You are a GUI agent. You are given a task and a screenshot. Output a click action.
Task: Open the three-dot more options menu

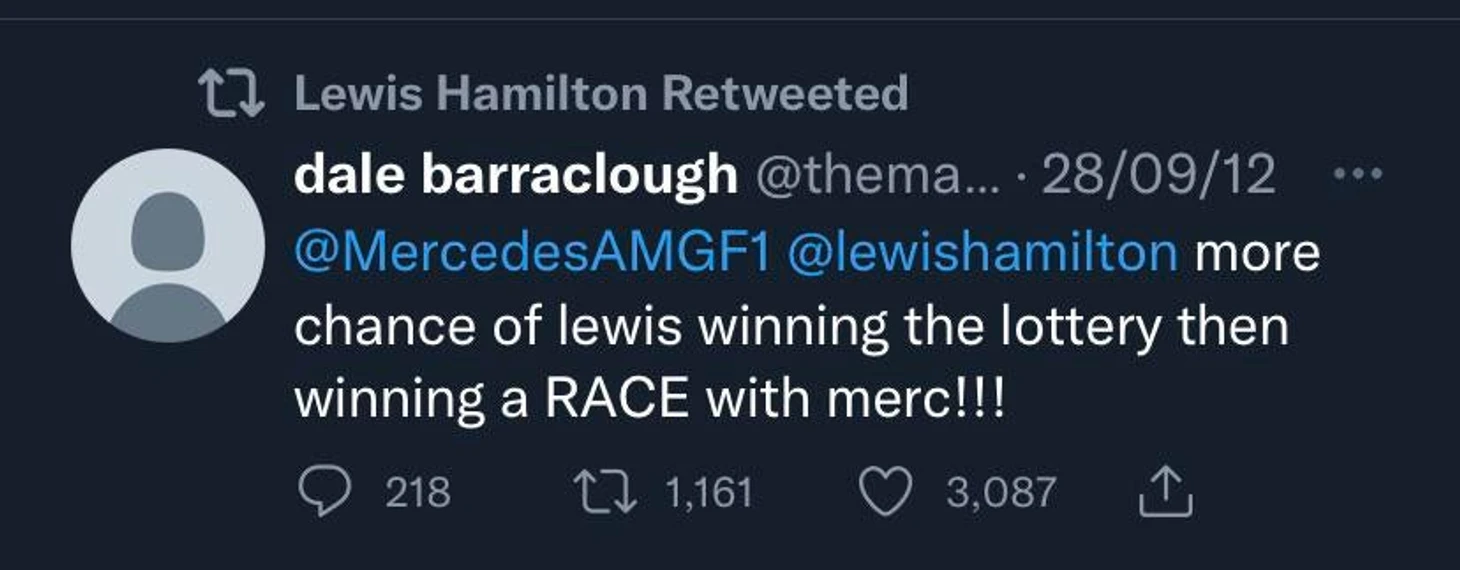click(1357, 174)
